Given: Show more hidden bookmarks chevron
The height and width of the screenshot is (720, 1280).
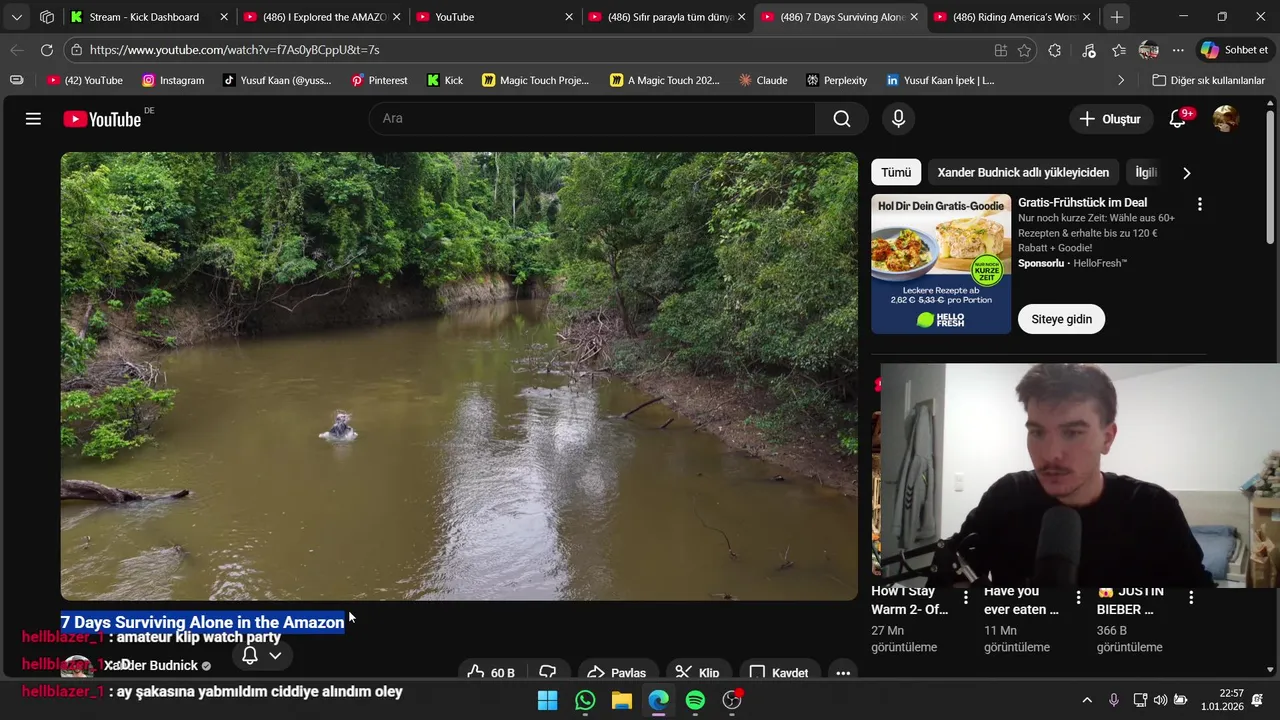Looking at the screenshot, I should coord(1121,80).
